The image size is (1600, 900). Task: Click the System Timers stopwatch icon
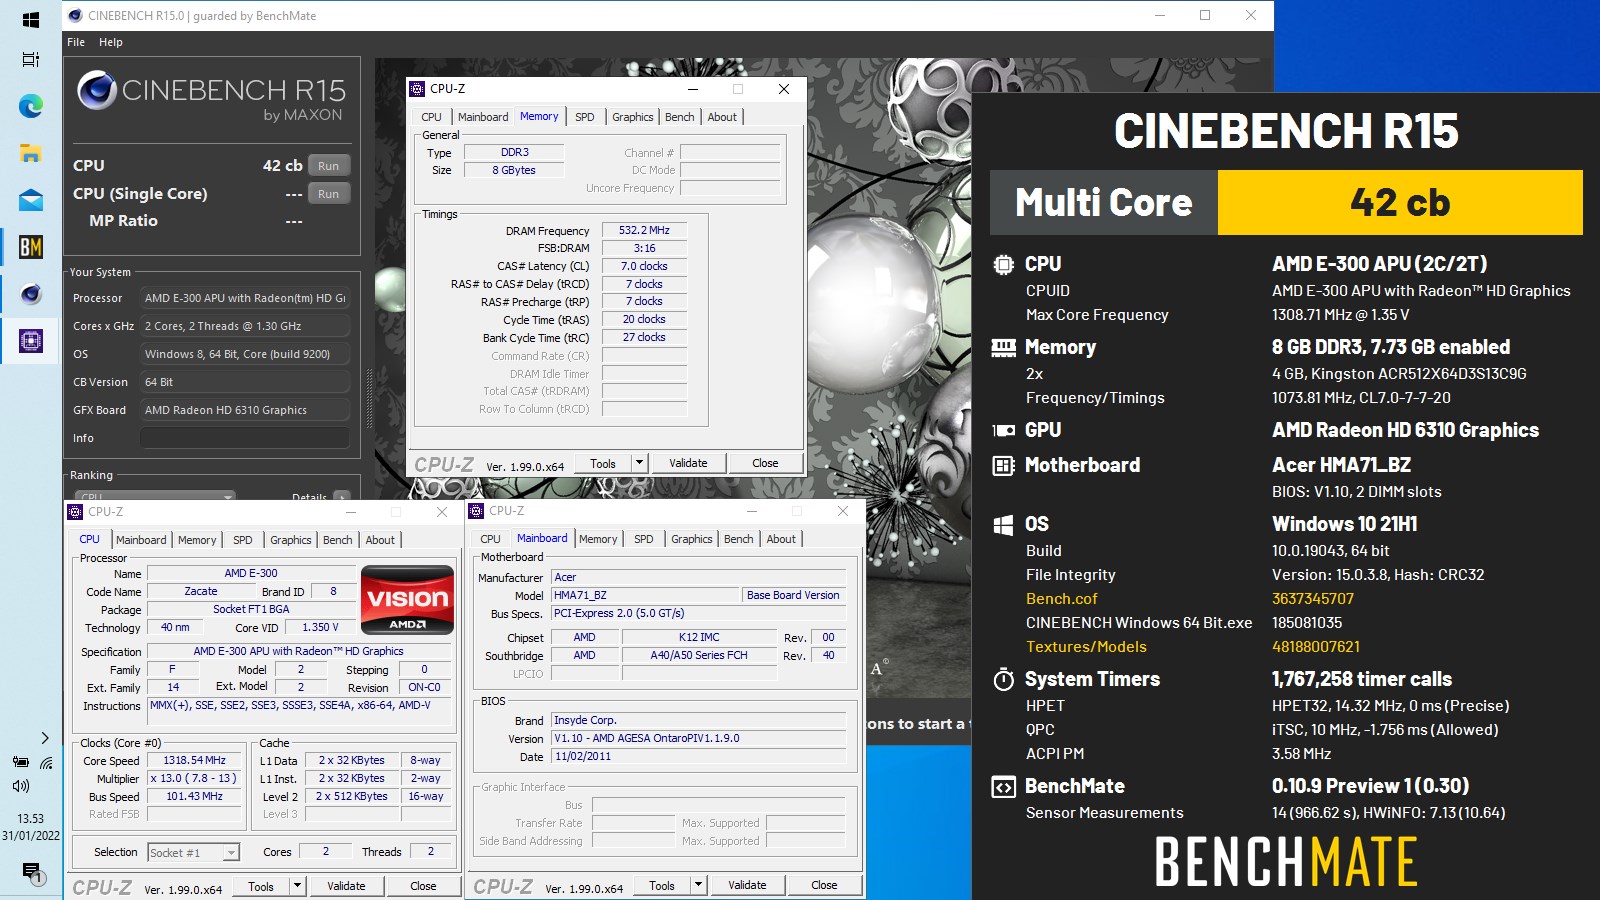[1003, 679]
